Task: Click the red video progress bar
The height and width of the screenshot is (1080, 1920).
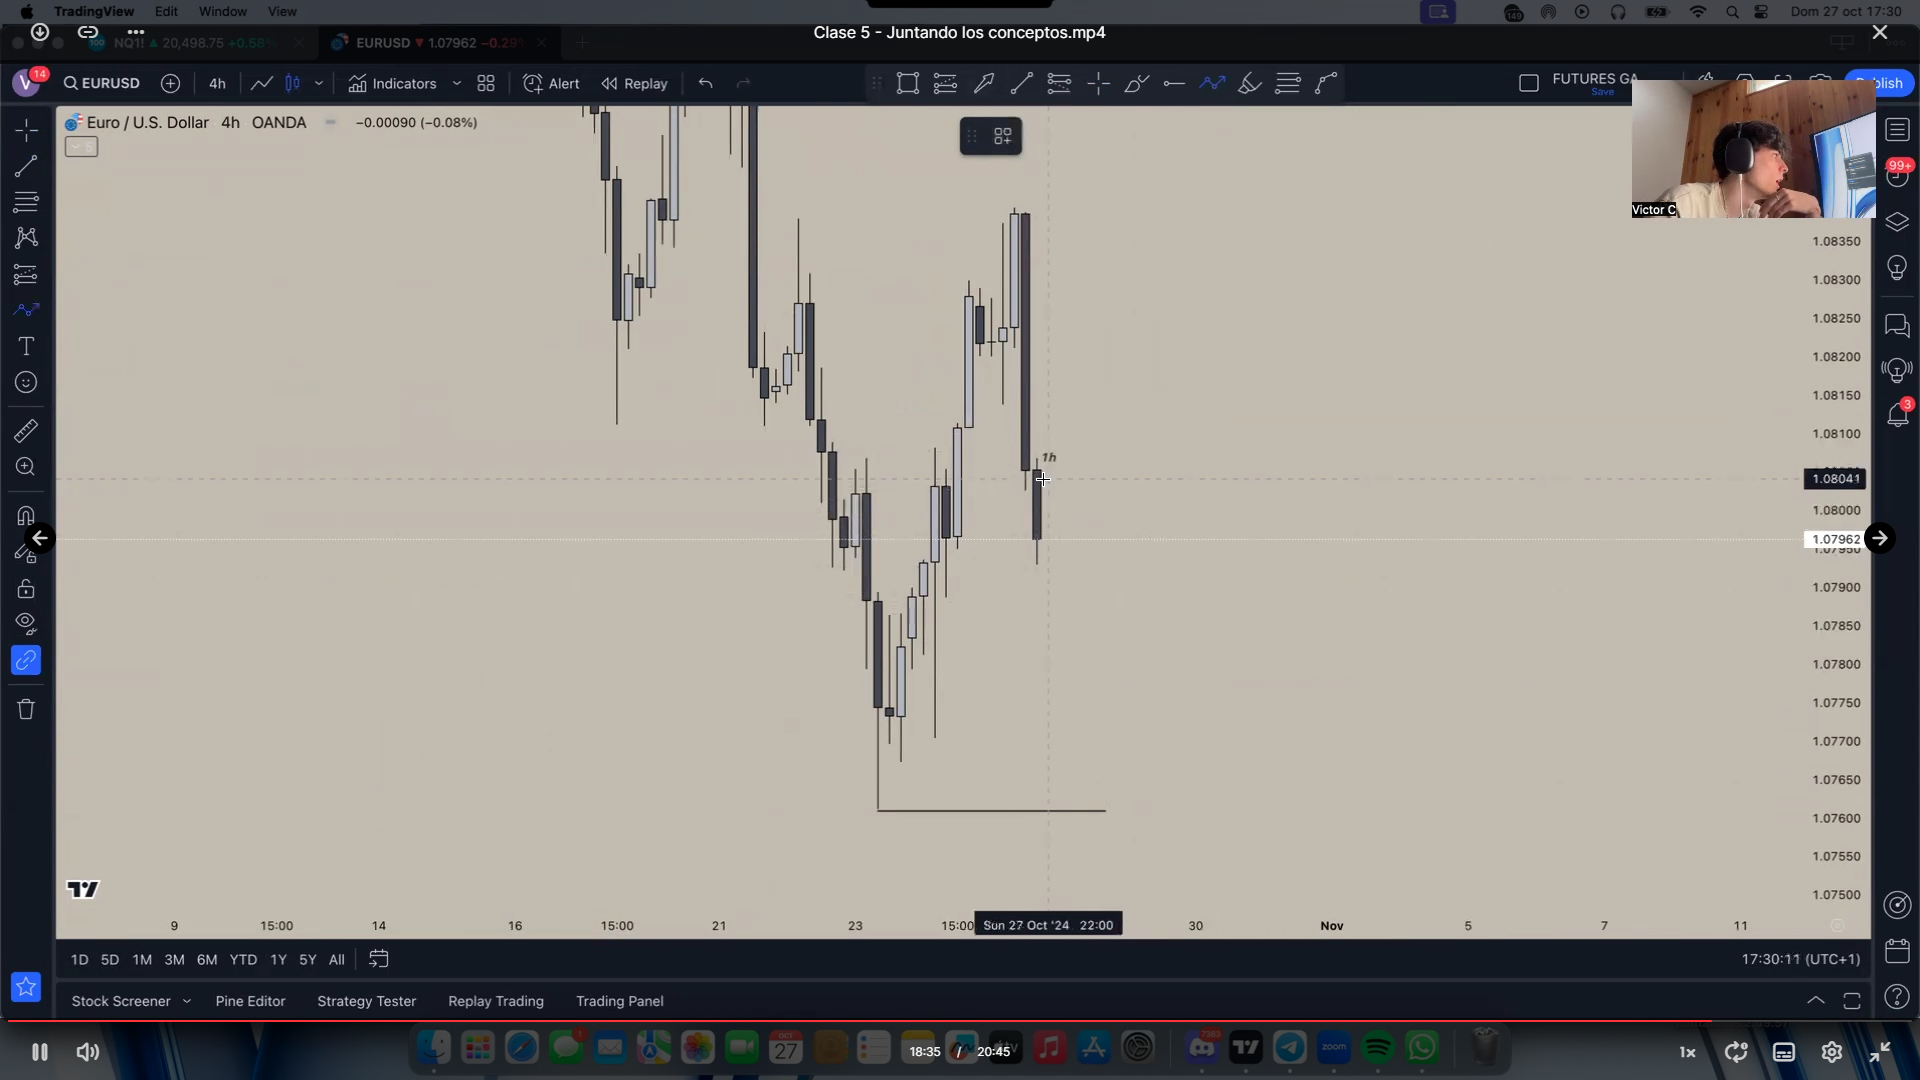Action: pyautogui.click(x=860, y=1021)
